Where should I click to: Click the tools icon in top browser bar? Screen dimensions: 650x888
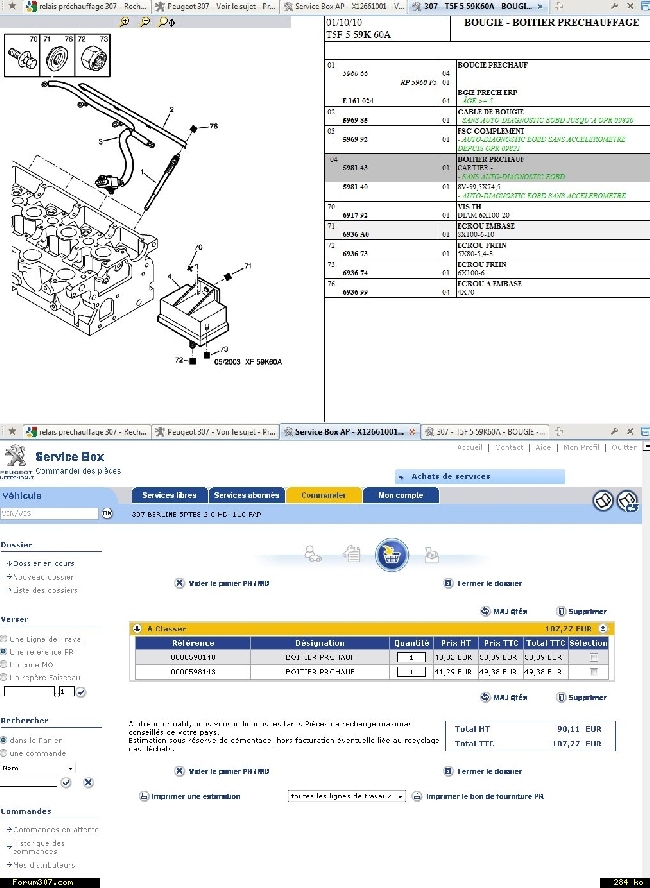(614, 6)
